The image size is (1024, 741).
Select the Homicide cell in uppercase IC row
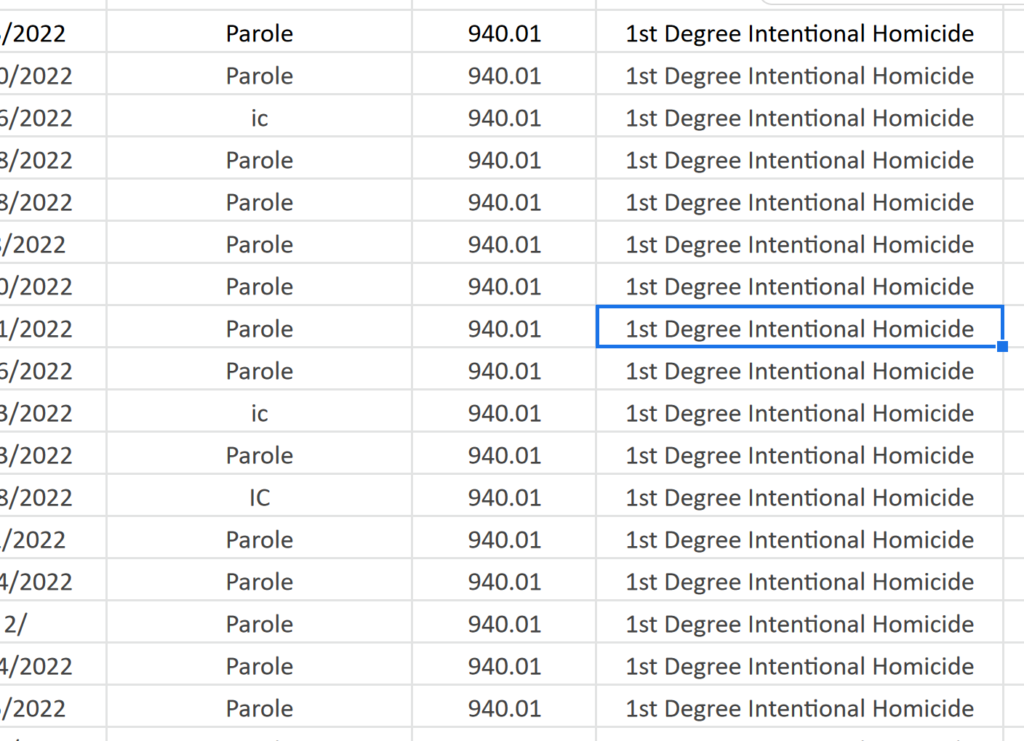click(799, 497)
